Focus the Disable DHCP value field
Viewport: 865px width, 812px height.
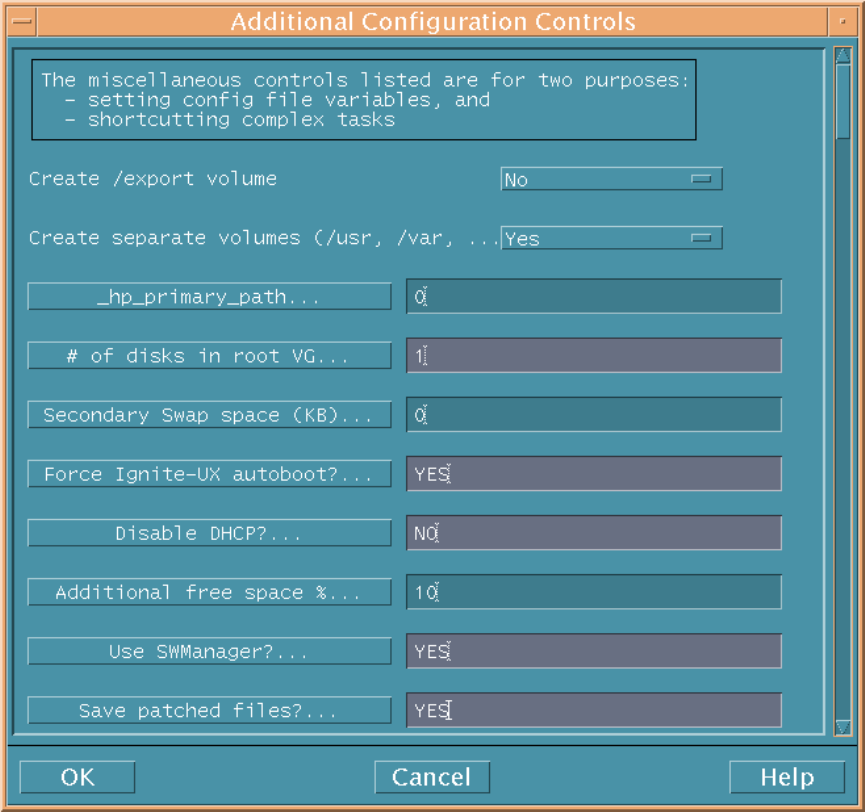pyautogui.click(x=594, y=532)
